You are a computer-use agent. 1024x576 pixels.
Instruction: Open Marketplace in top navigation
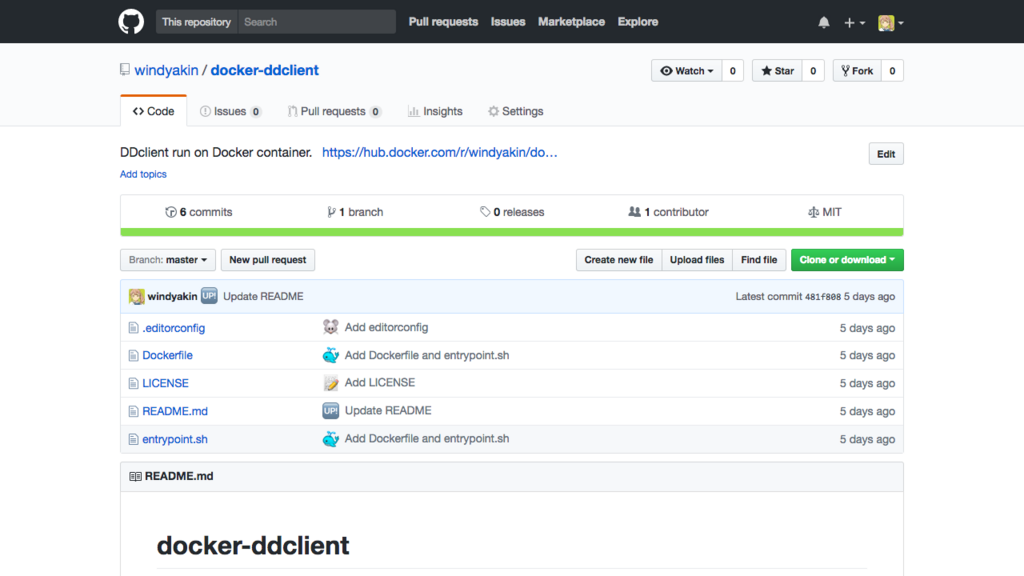coord(571,22)
